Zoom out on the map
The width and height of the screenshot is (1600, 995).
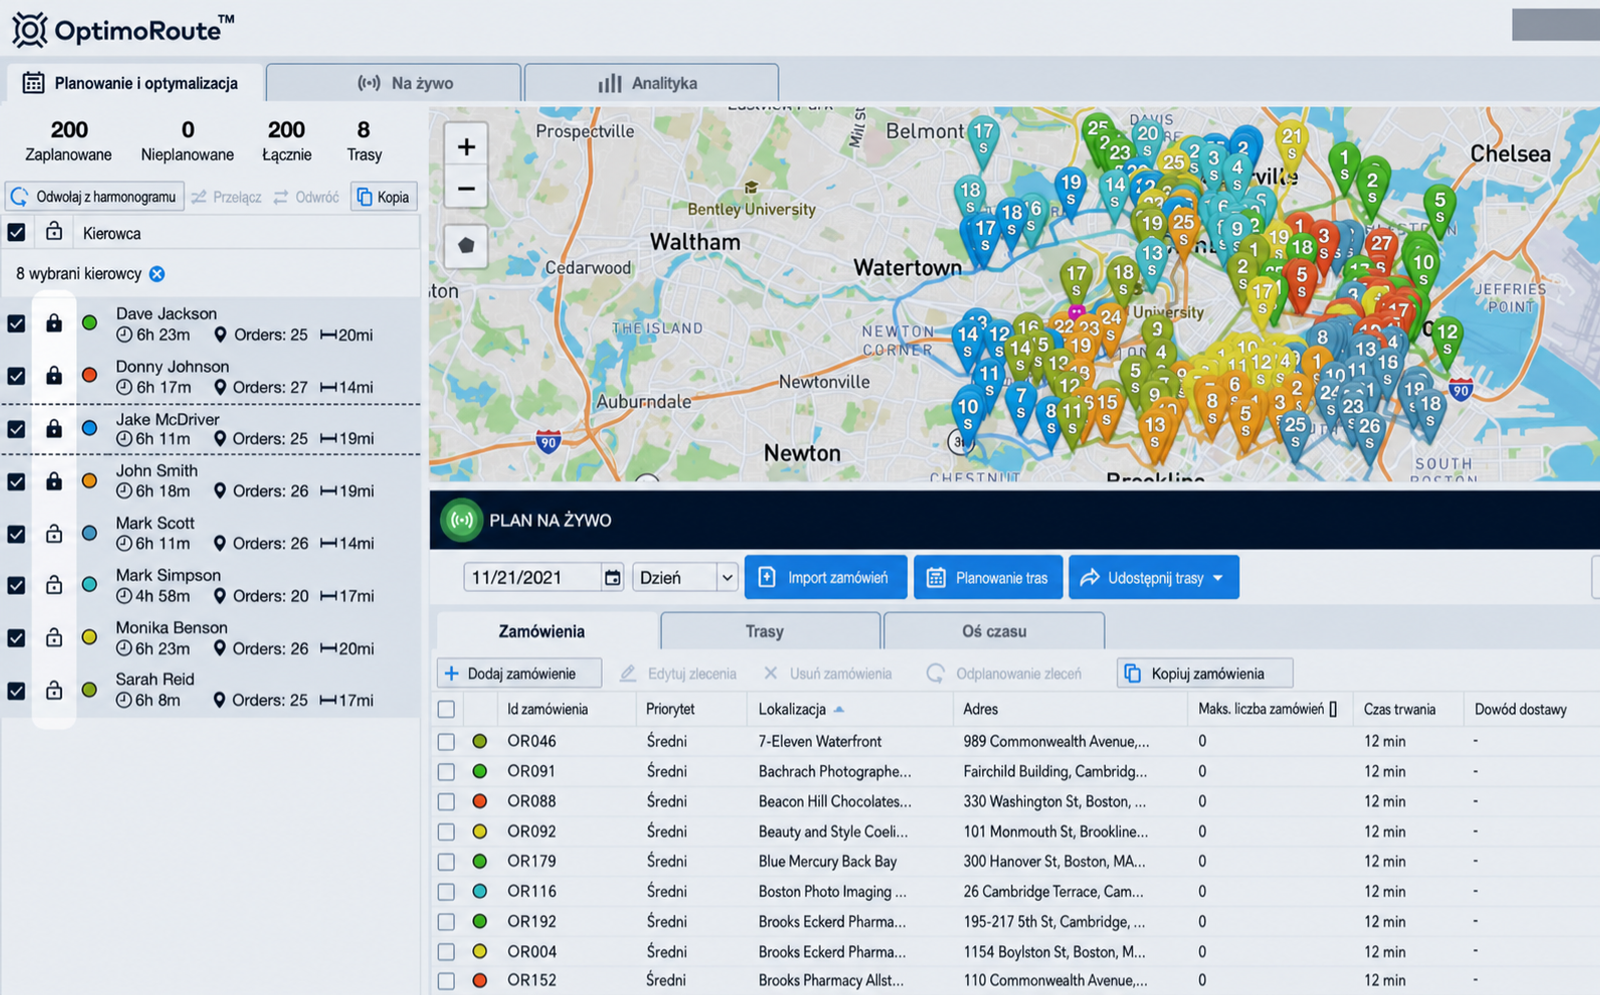(x=466, y=189)
